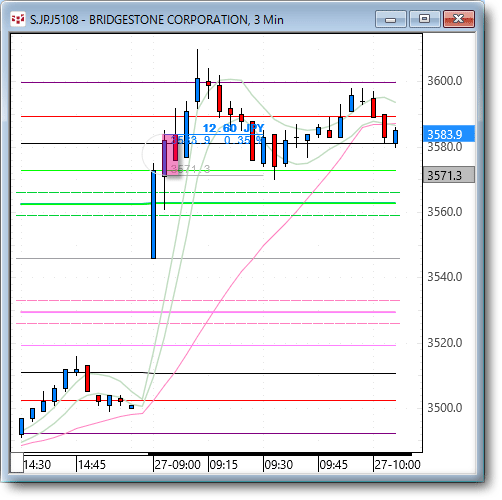Click the 09:30 time axis label

click(x=279, y=464)
